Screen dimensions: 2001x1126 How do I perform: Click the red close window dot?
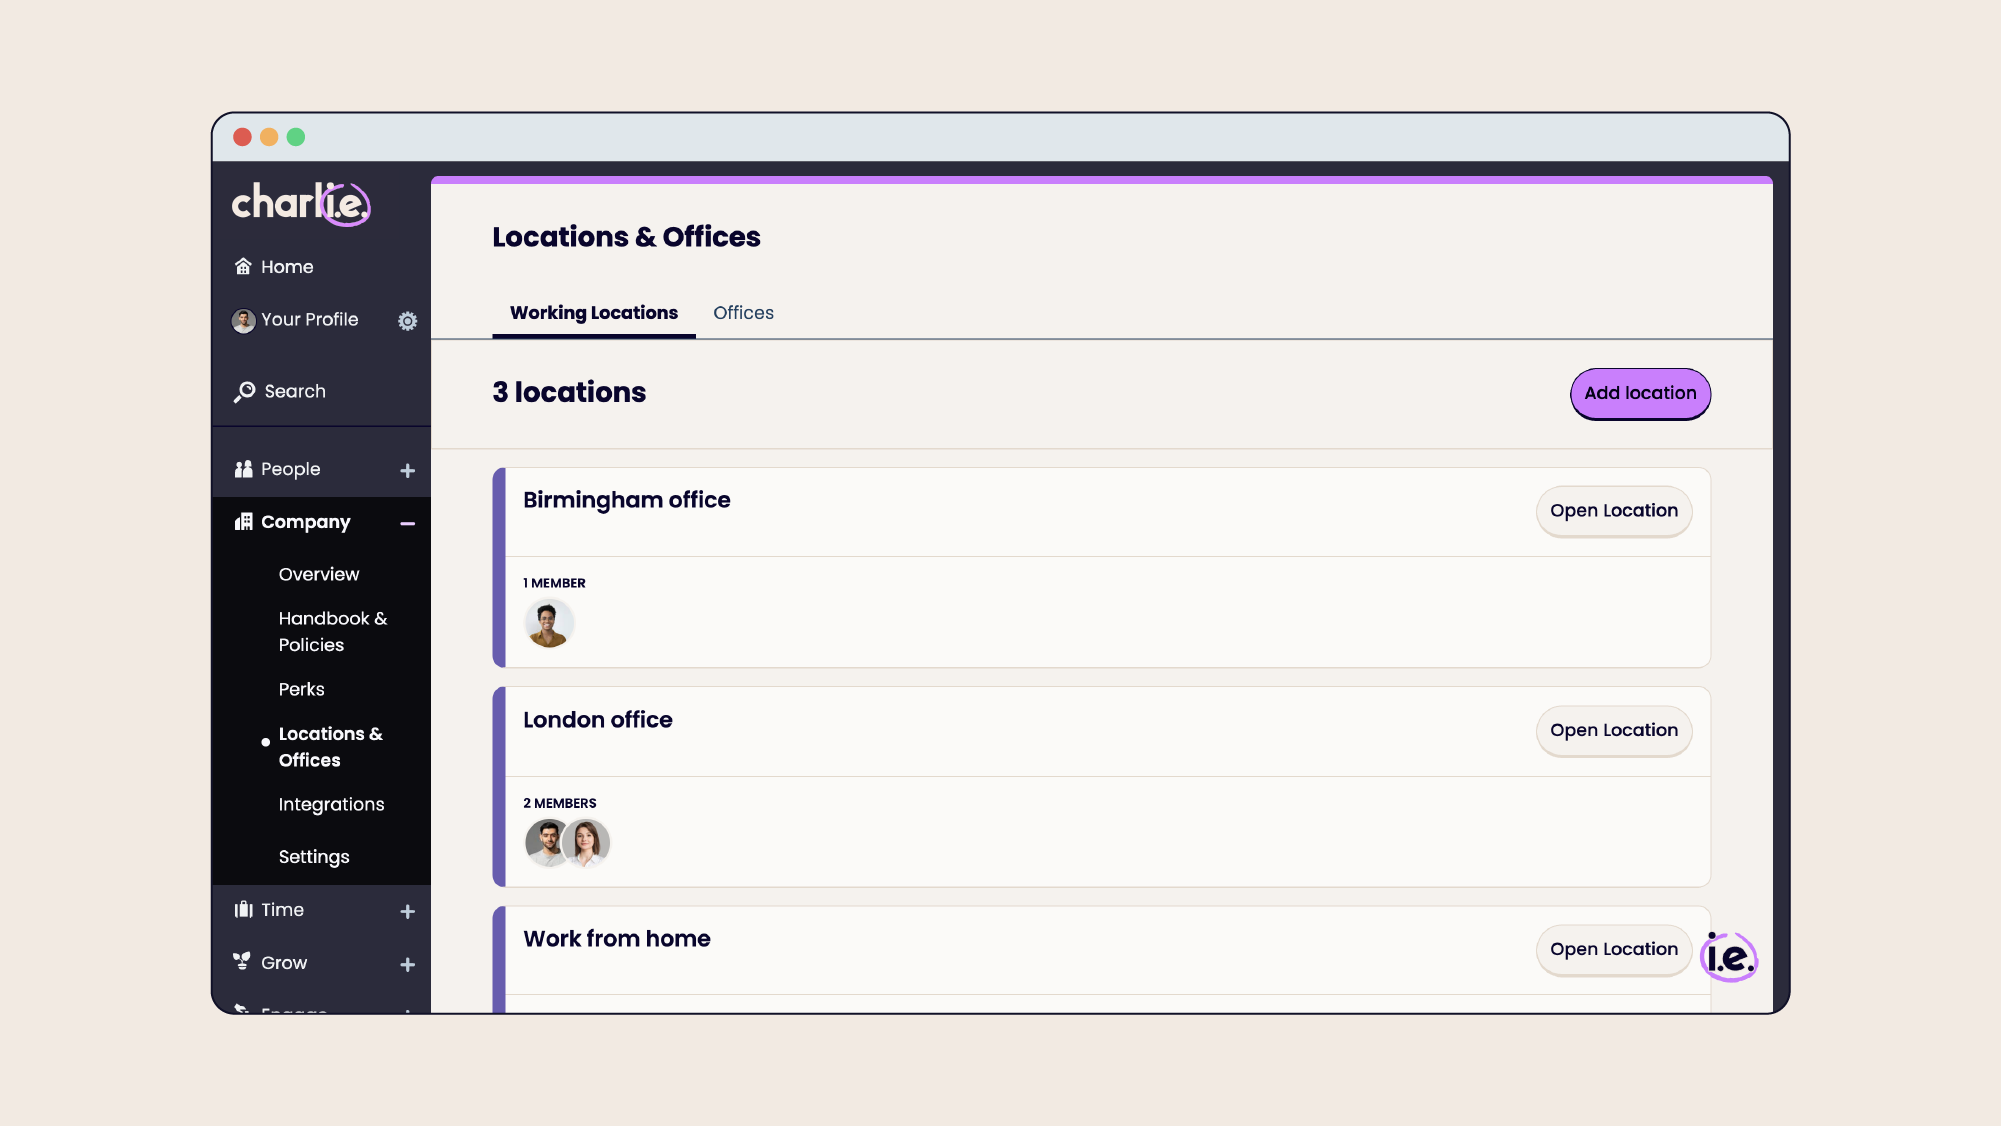[242, 137]
